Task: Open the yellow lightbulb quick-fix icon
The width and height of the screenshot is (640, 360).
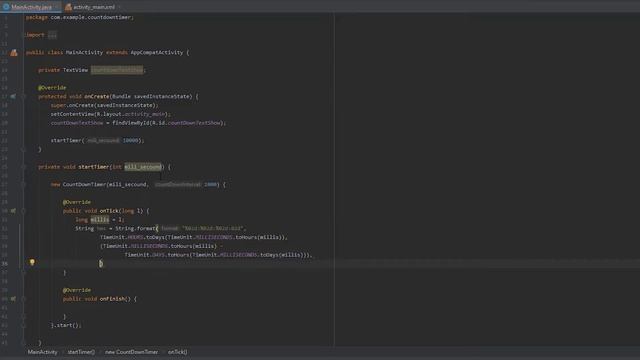Action: click(x=32, y=262)
